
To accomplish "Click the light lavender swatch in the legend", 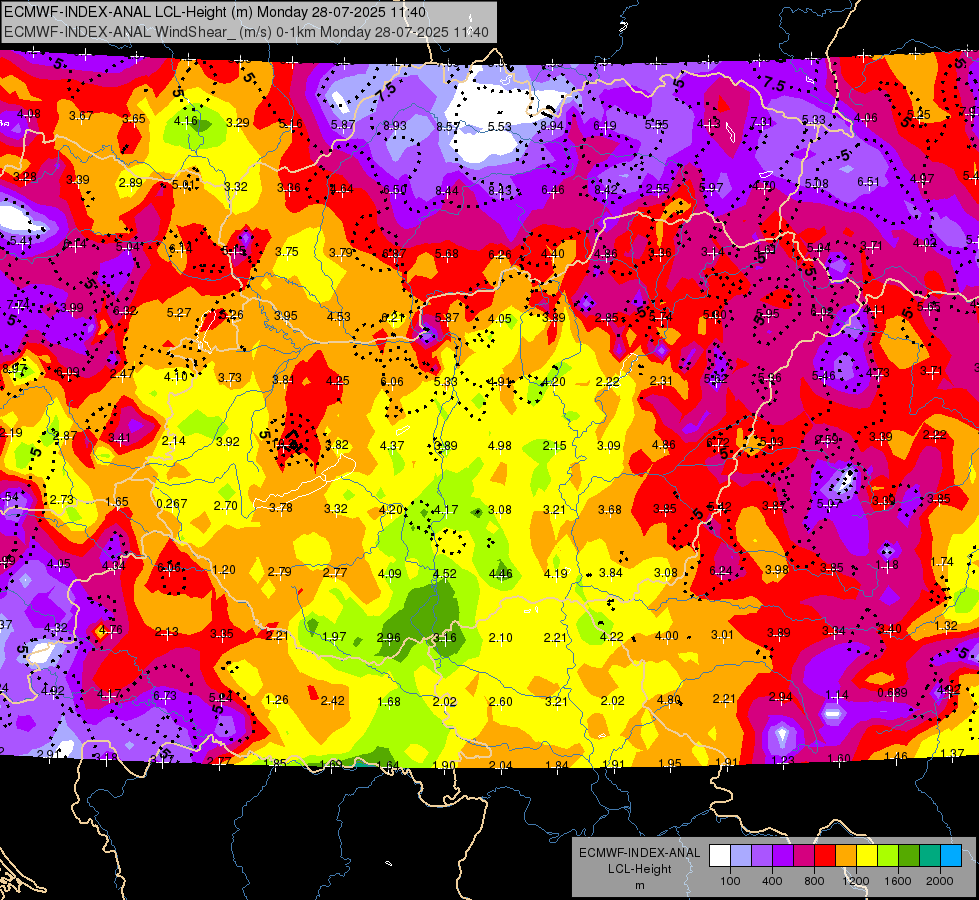I will 741,856.
